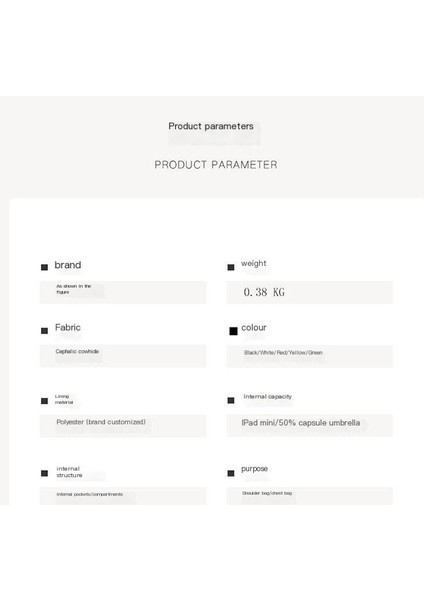Click the square bullet beside Internal capacity
The image size is (424, 600).
(x=231, y=400)
